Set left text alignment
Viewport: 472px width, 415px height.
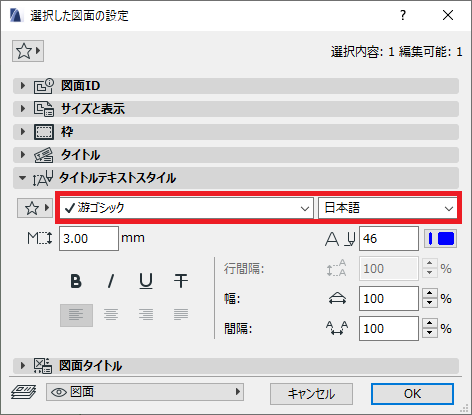click(x=76, y=315)
